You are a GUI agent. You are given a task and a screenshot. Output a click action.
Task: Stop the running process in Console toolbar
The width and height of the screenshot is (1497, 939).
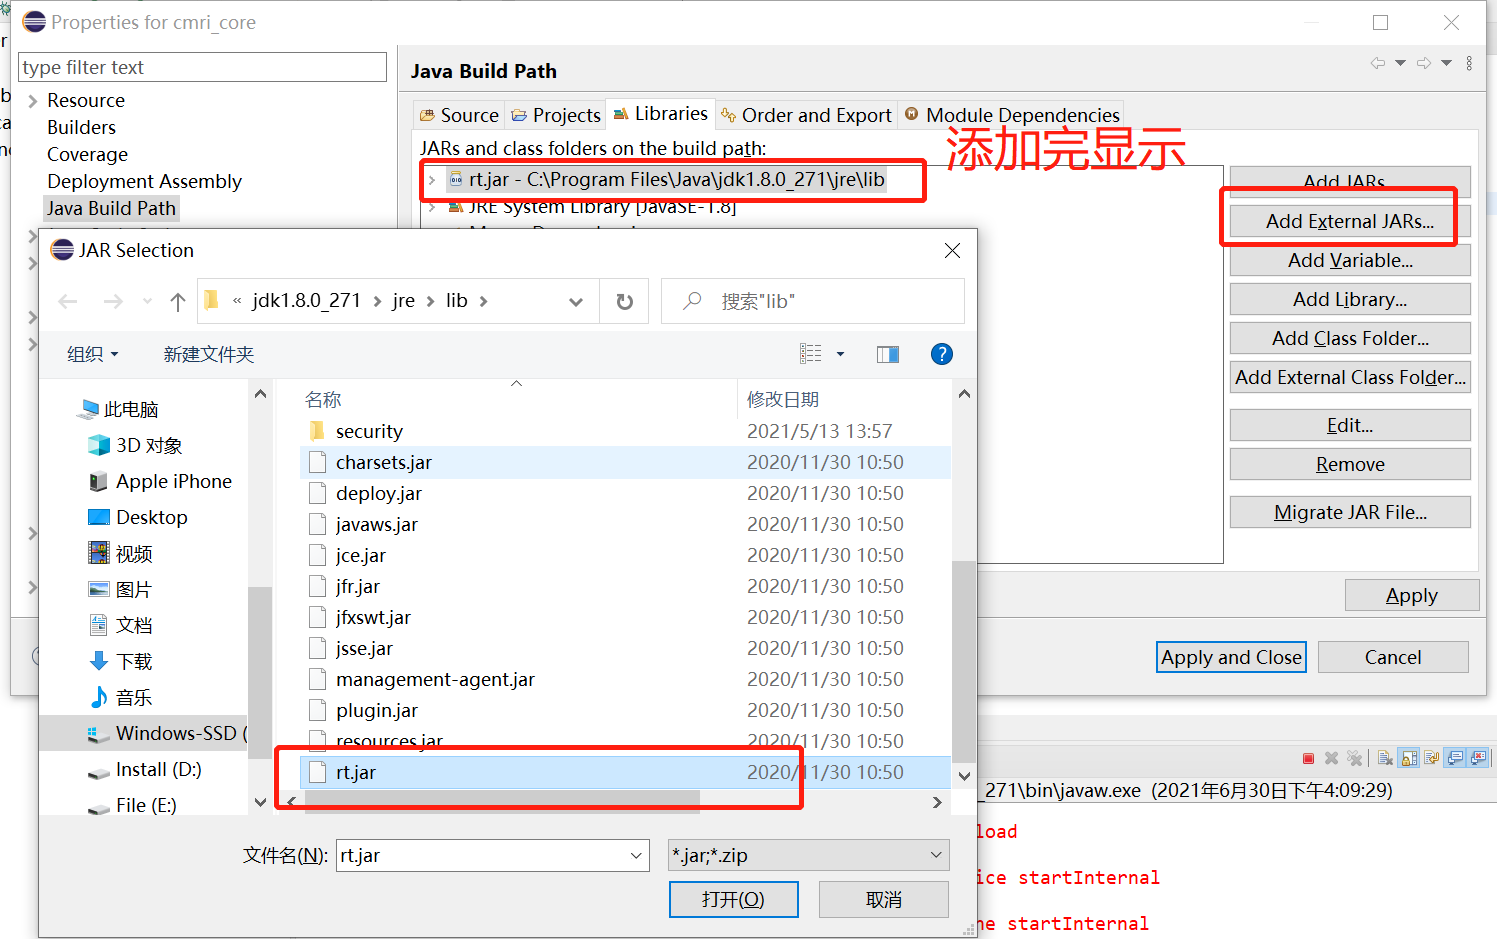(x=1308, y=757)
